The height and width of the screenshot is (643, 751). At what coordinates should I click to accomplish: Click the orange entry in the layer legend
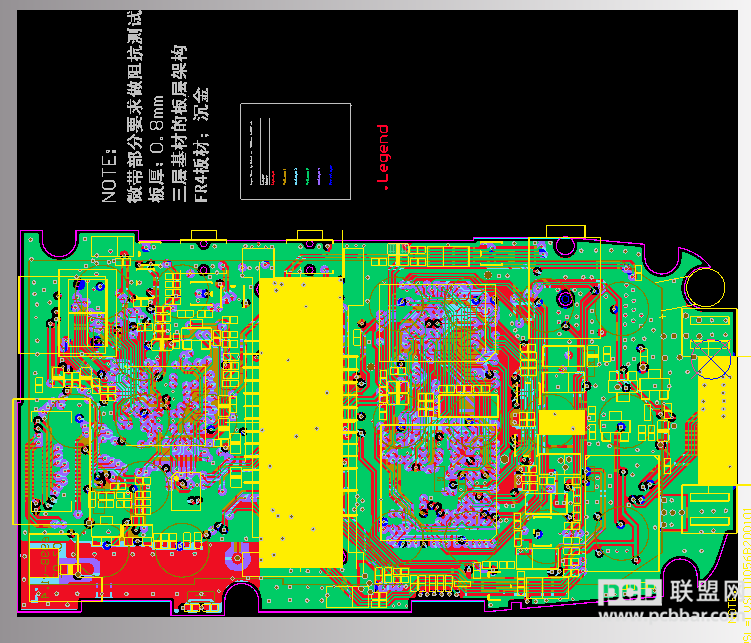(284, 177)
